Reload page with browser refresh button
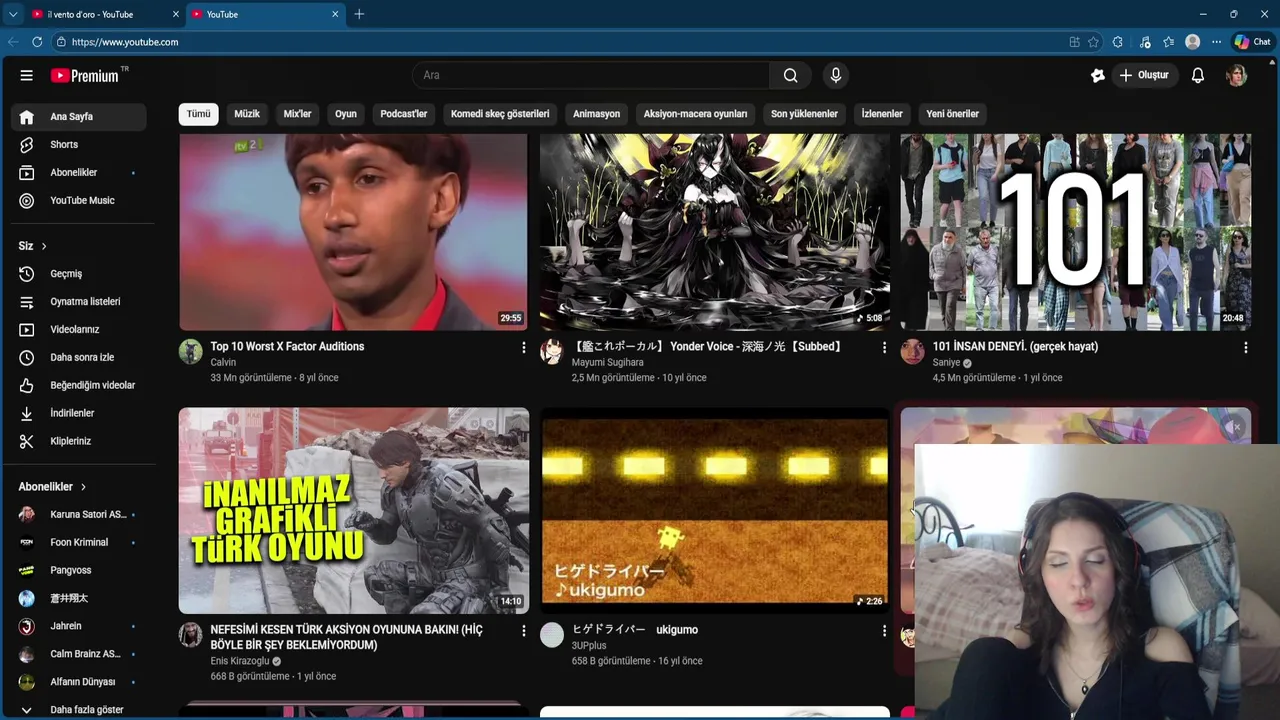The width and height of the screenshot is (1280, 720). point(37,42)
